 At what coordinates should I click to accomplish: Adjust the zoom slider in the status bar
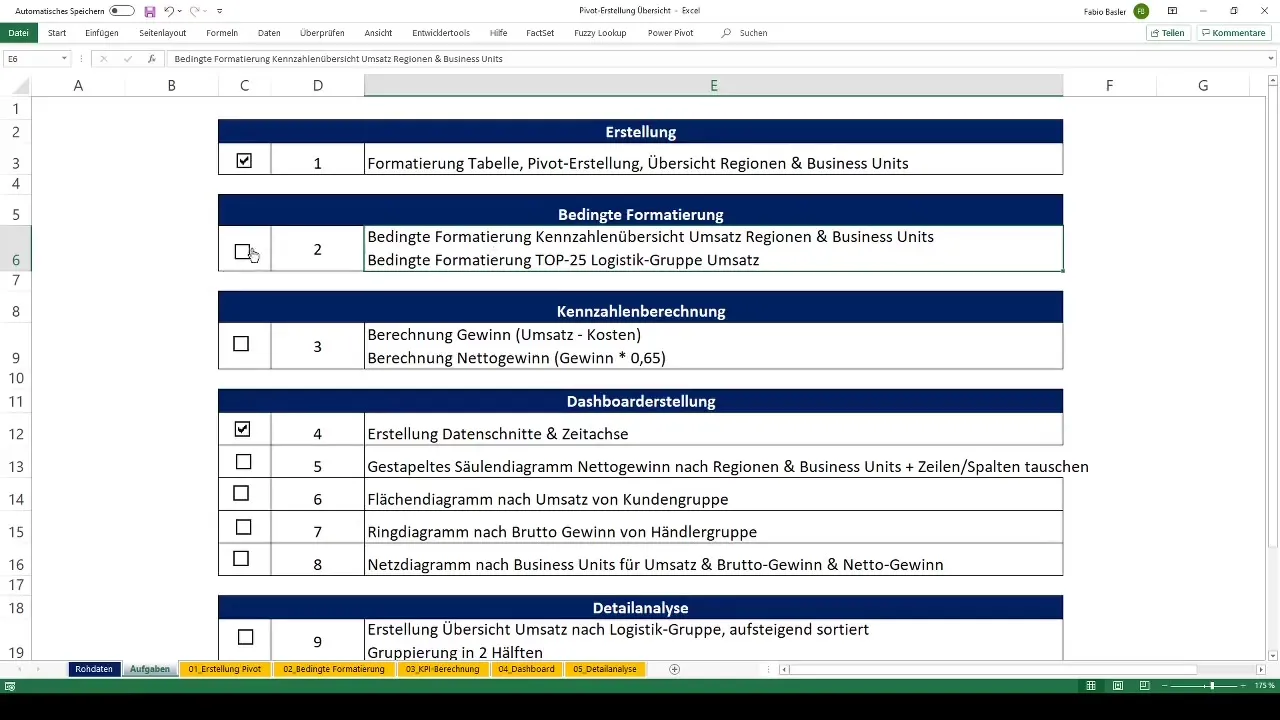[1212, 686]
